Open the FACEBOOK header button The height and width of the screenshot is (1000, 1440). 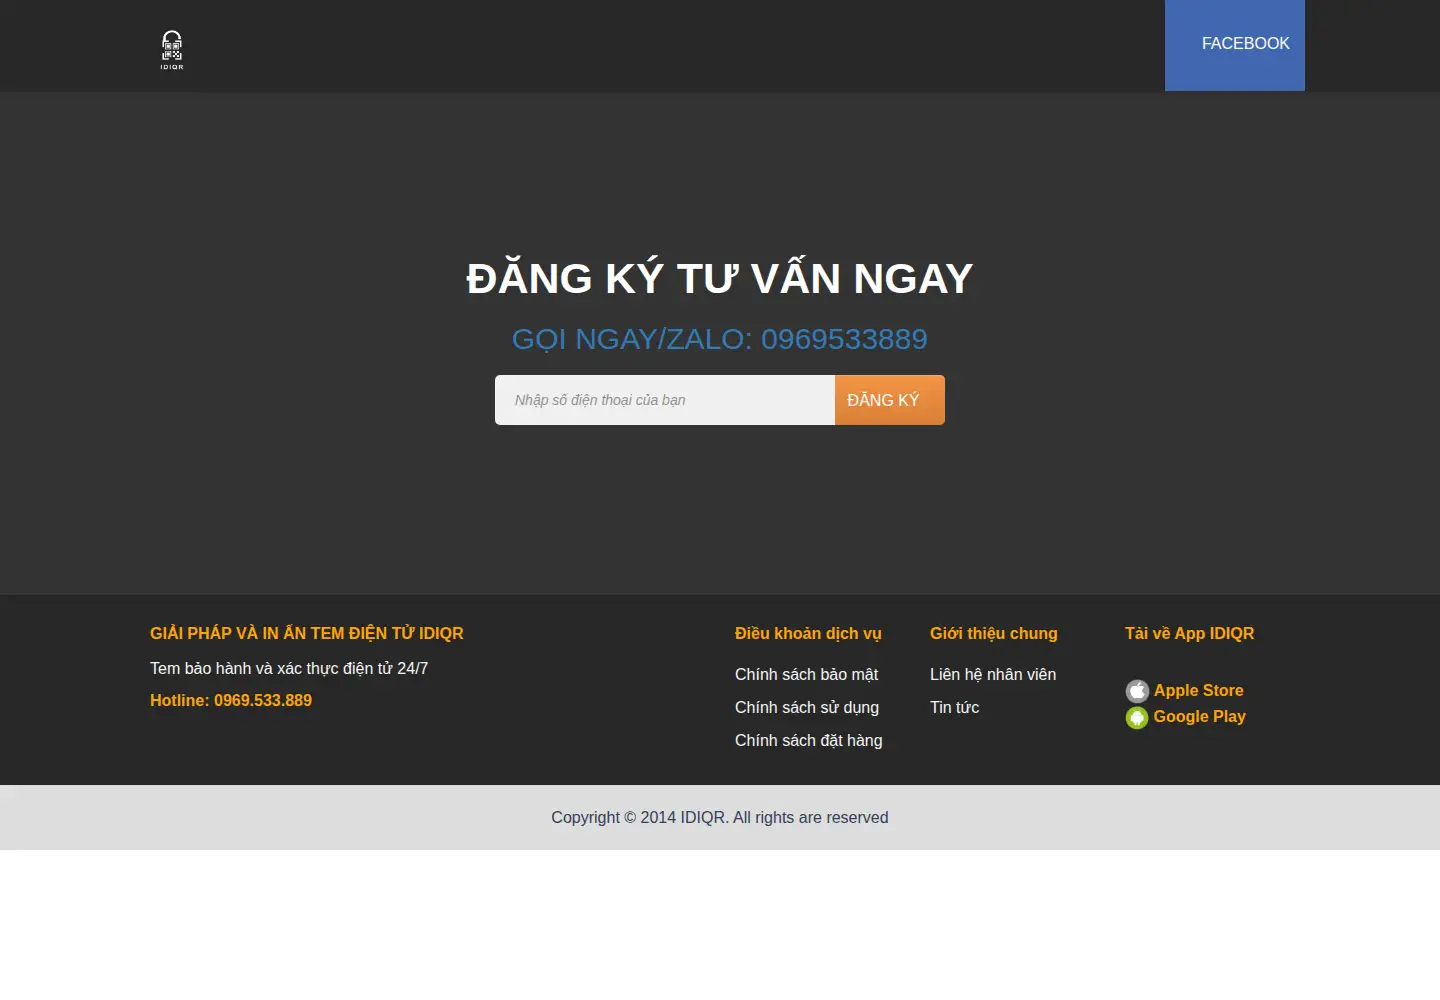pyautogui.click(x=1235, y=45)
